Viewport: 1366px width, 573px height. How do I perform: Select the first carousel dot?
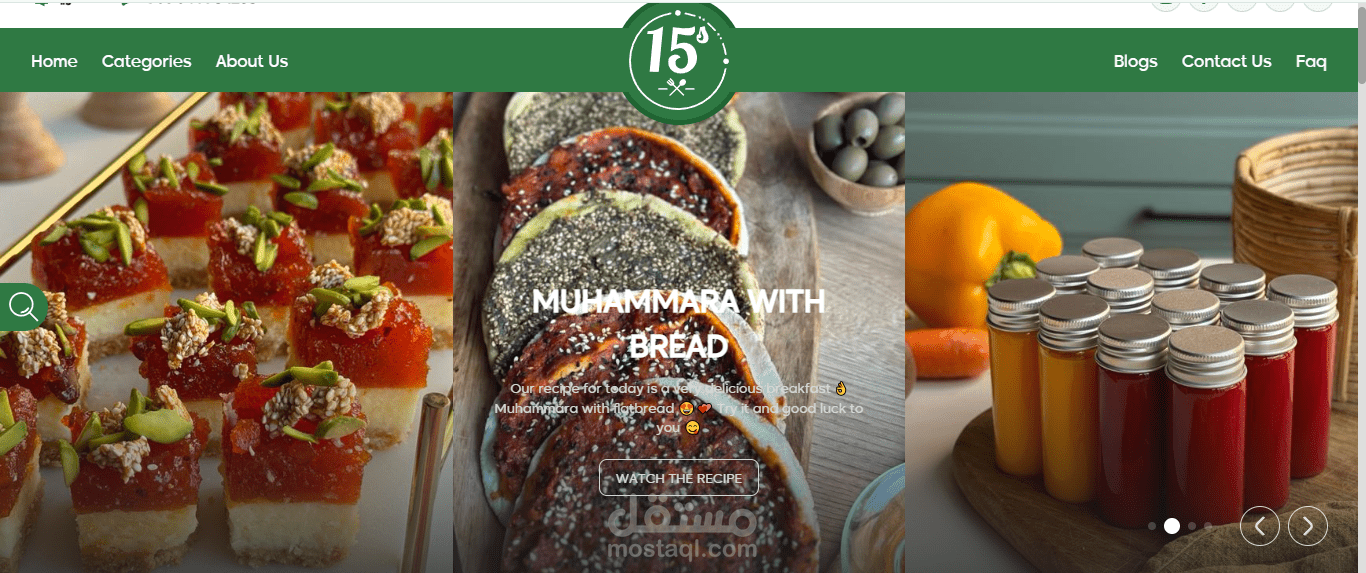click(x=1152, y=526)
